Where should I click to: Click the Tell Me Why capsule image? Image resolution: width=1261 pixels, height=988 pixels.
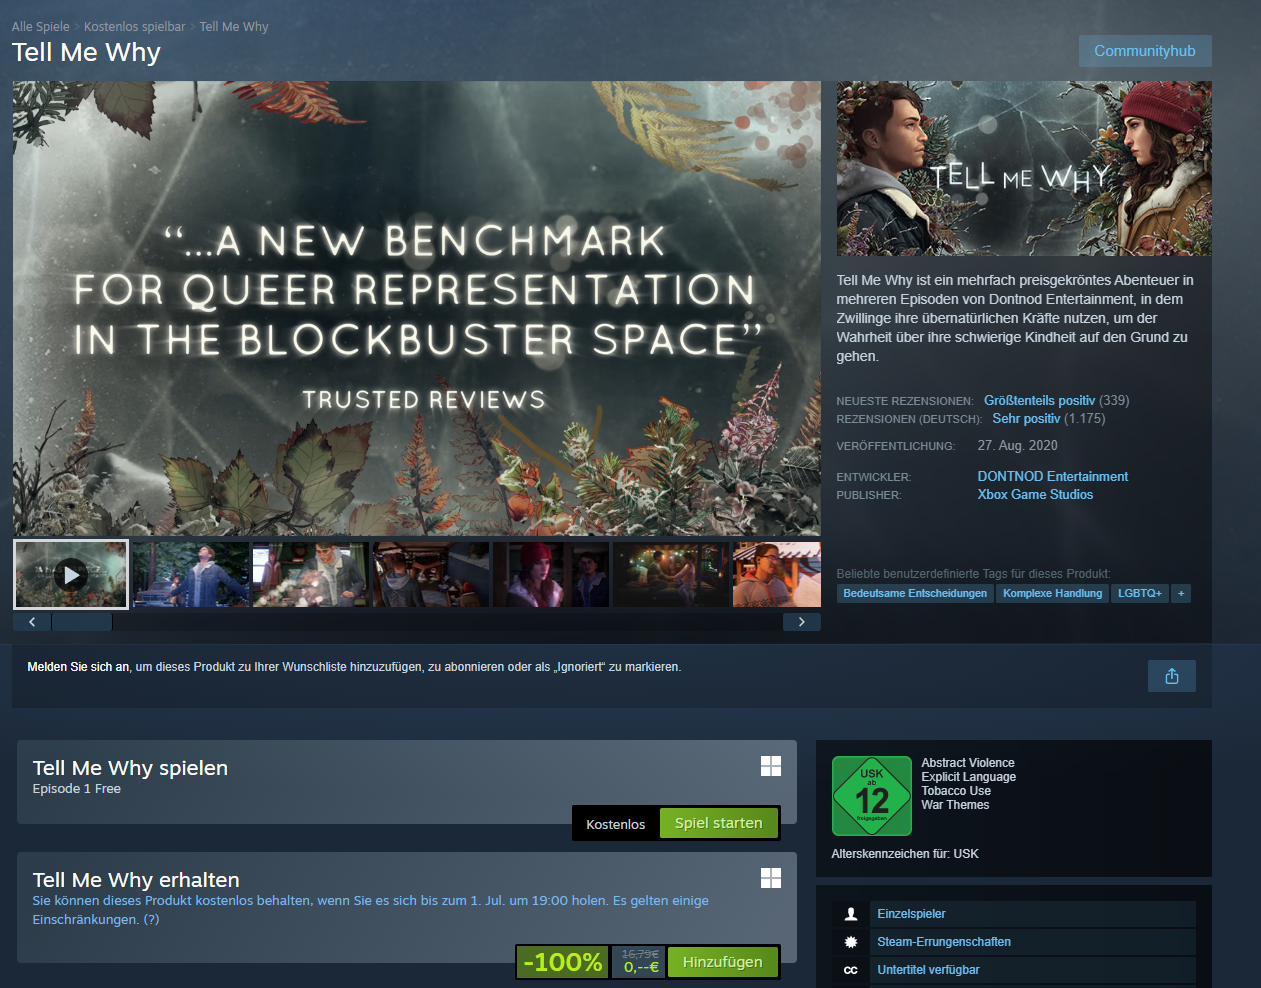pos(1024,168)
